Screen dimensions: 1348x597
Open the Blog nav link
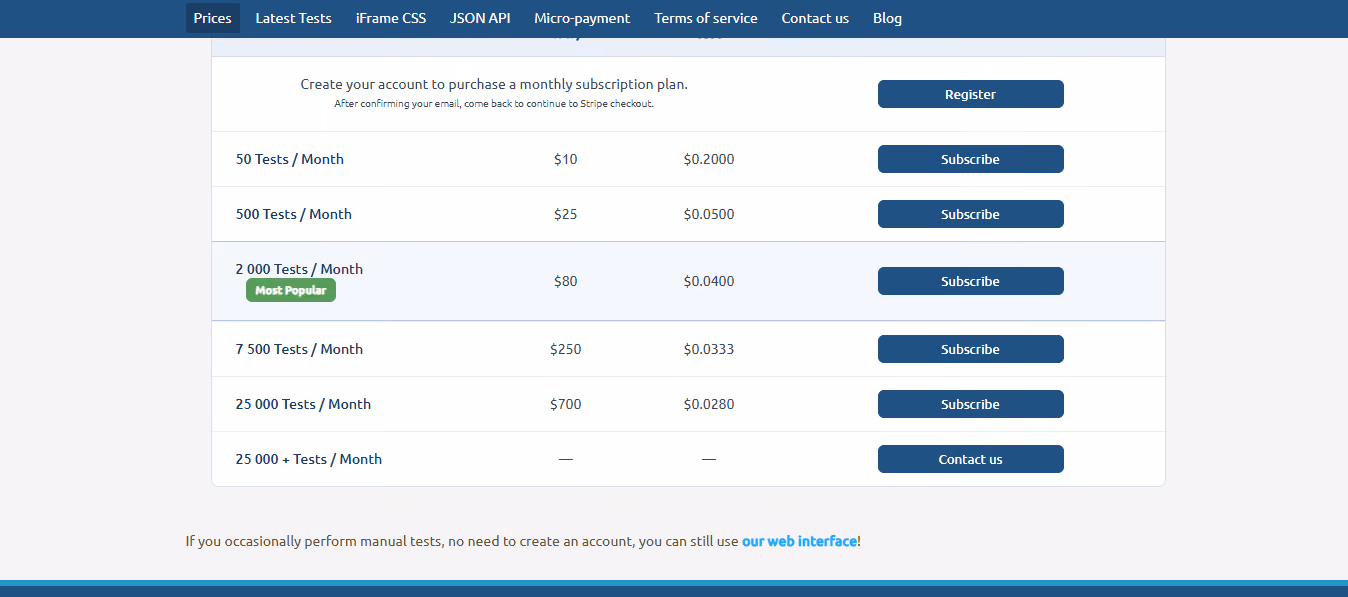pos(887,18)
